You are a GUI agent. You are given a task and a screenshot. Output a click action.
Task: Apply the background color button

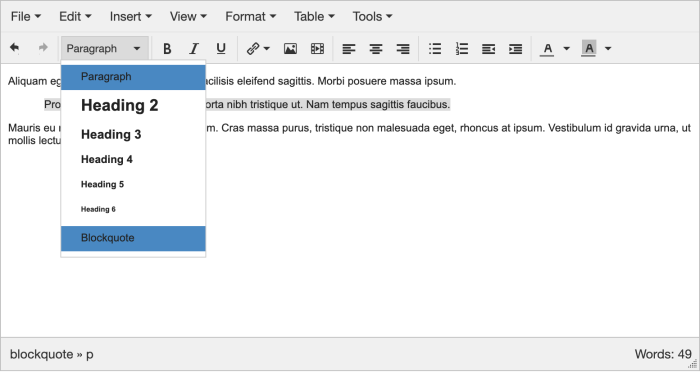(588, 48)
